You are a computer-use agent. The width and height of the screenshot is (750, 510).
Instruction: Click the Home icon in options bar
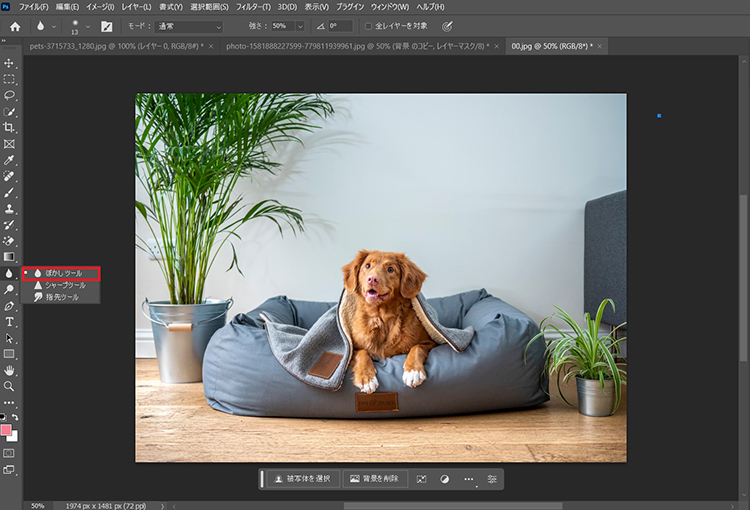(15, 27)
